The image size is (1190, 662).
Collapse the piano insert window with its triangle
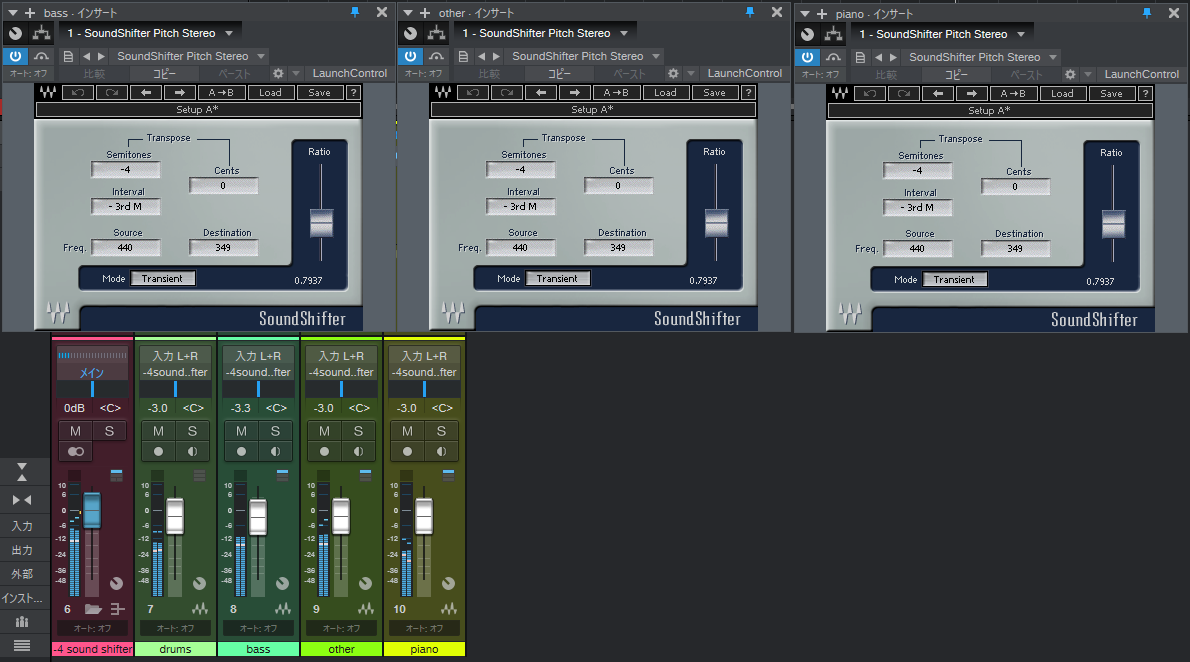804,14
